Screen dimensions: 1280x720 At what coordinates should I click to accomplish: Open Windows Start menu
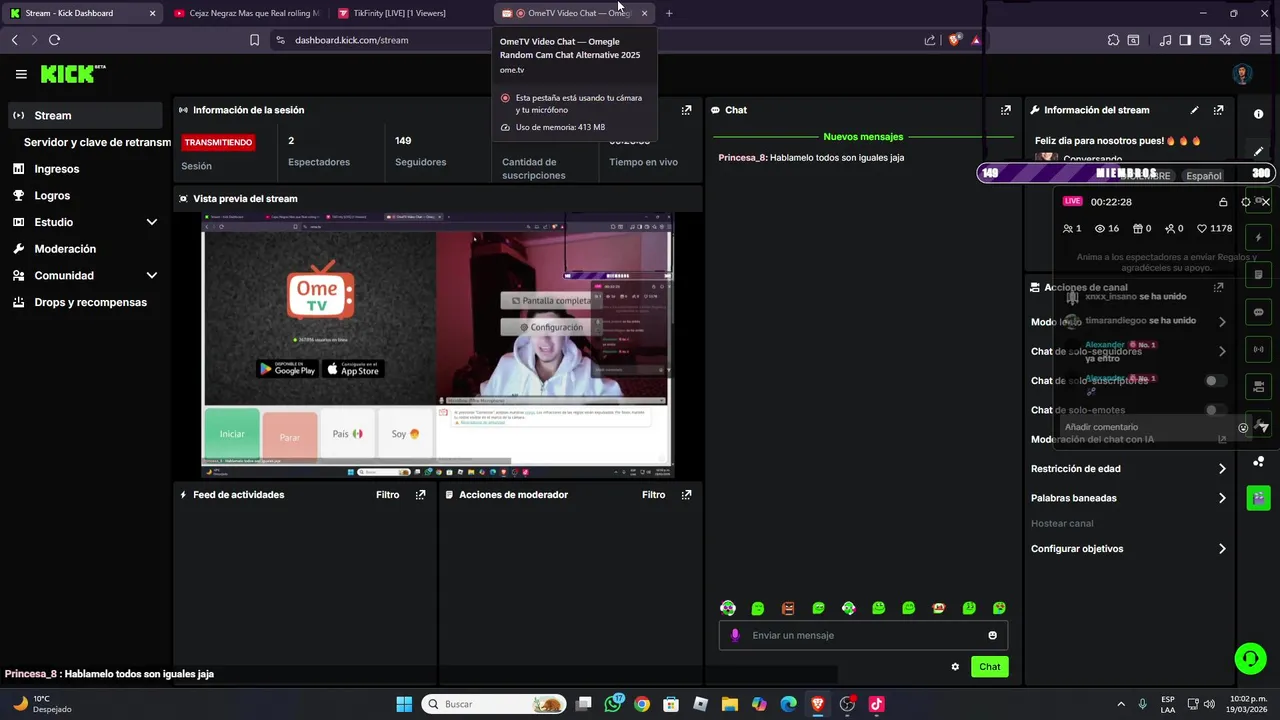pyautogui.click(x=404, y=704)
